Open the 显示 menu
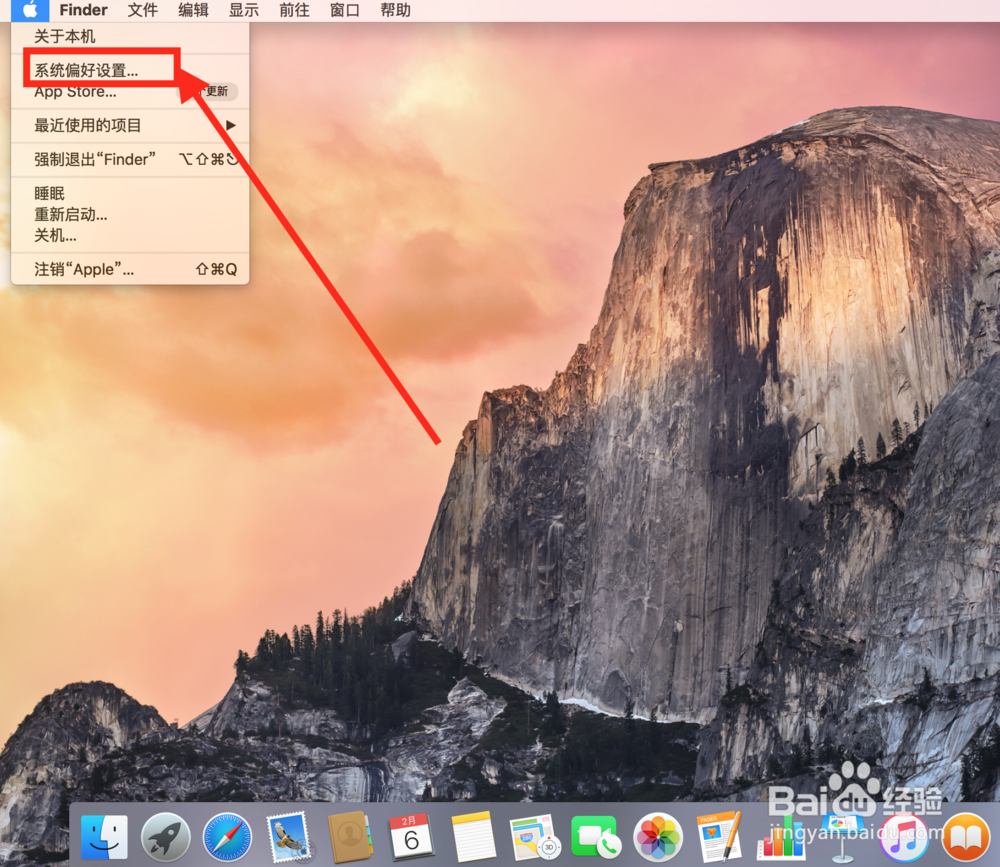The image size is (1000, 867). [244, 10]
